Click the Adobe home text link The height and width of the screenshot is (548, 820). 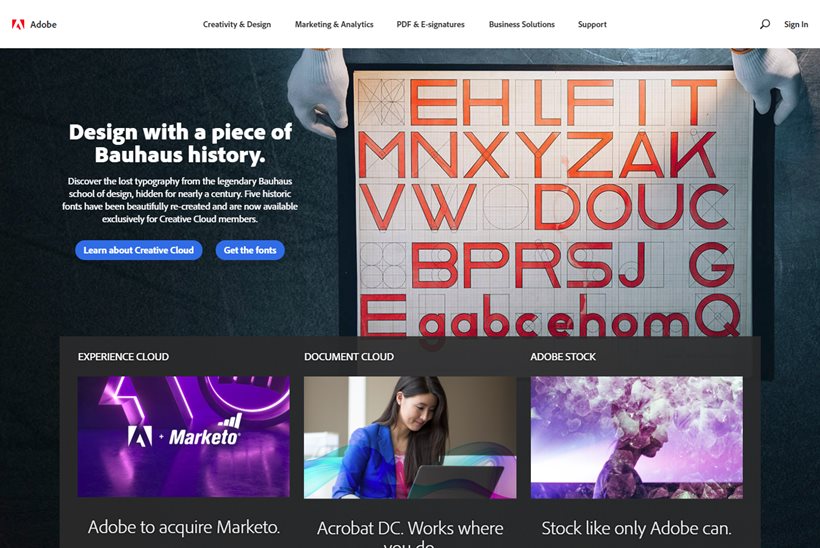(x=43, y=24)
